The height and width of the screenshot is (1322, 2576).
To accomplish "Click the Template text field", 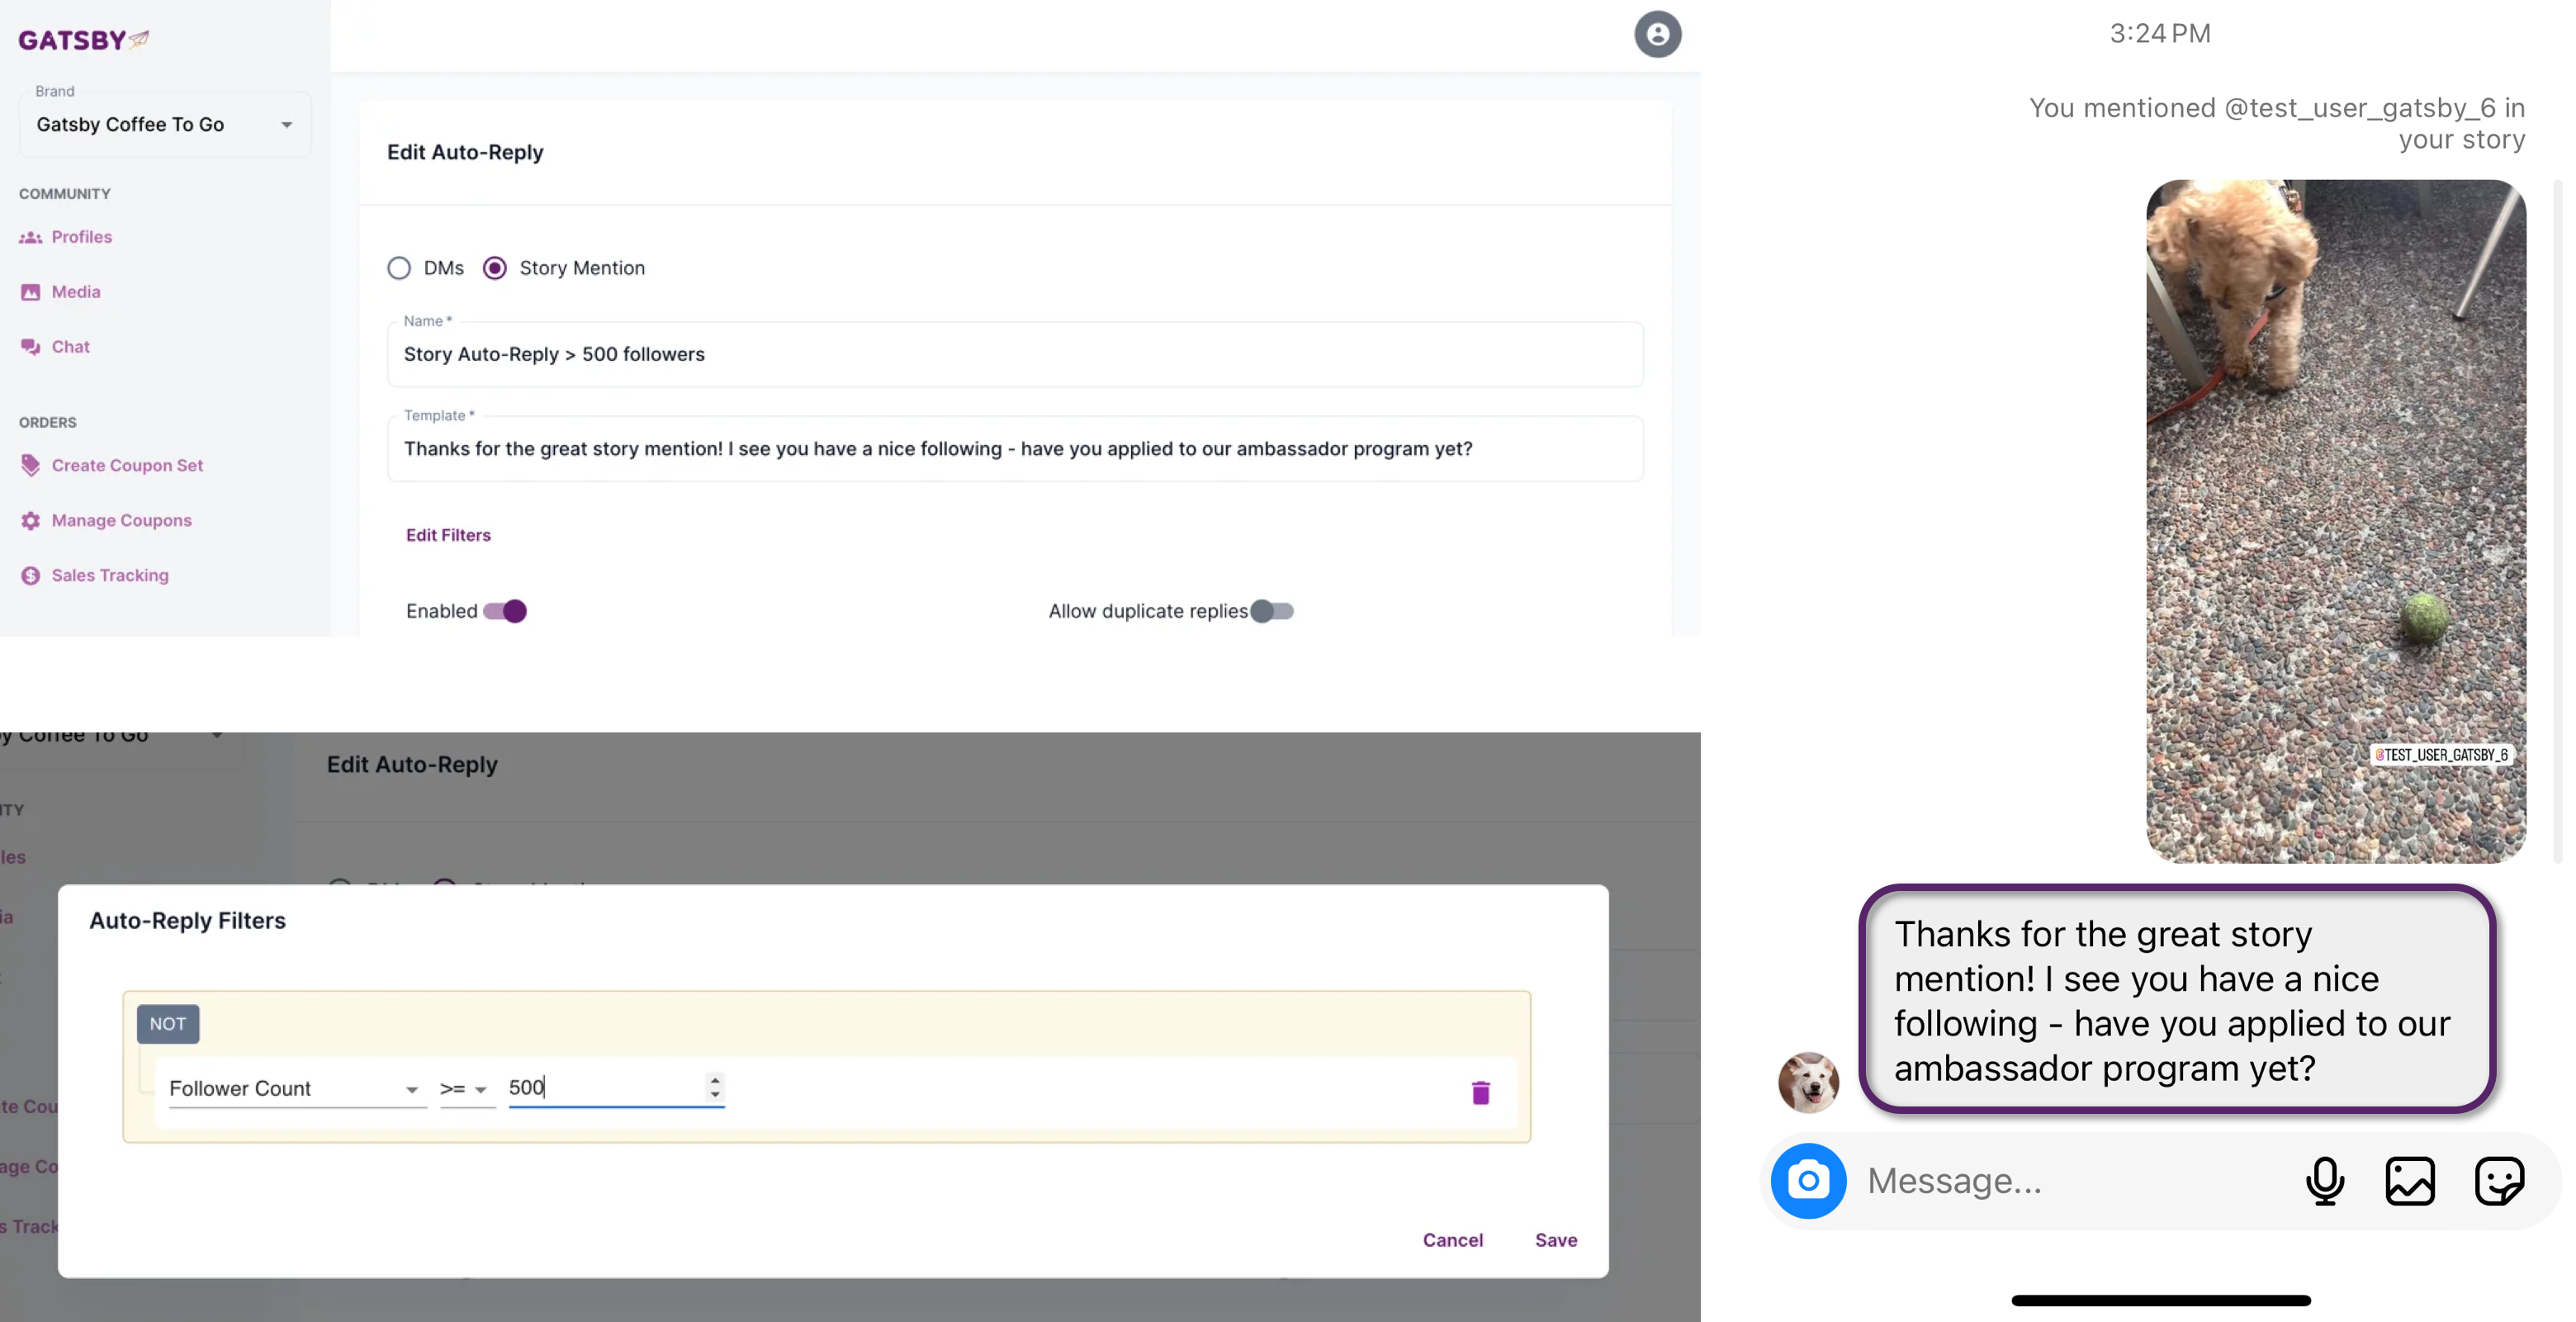I will point(1014,449).
